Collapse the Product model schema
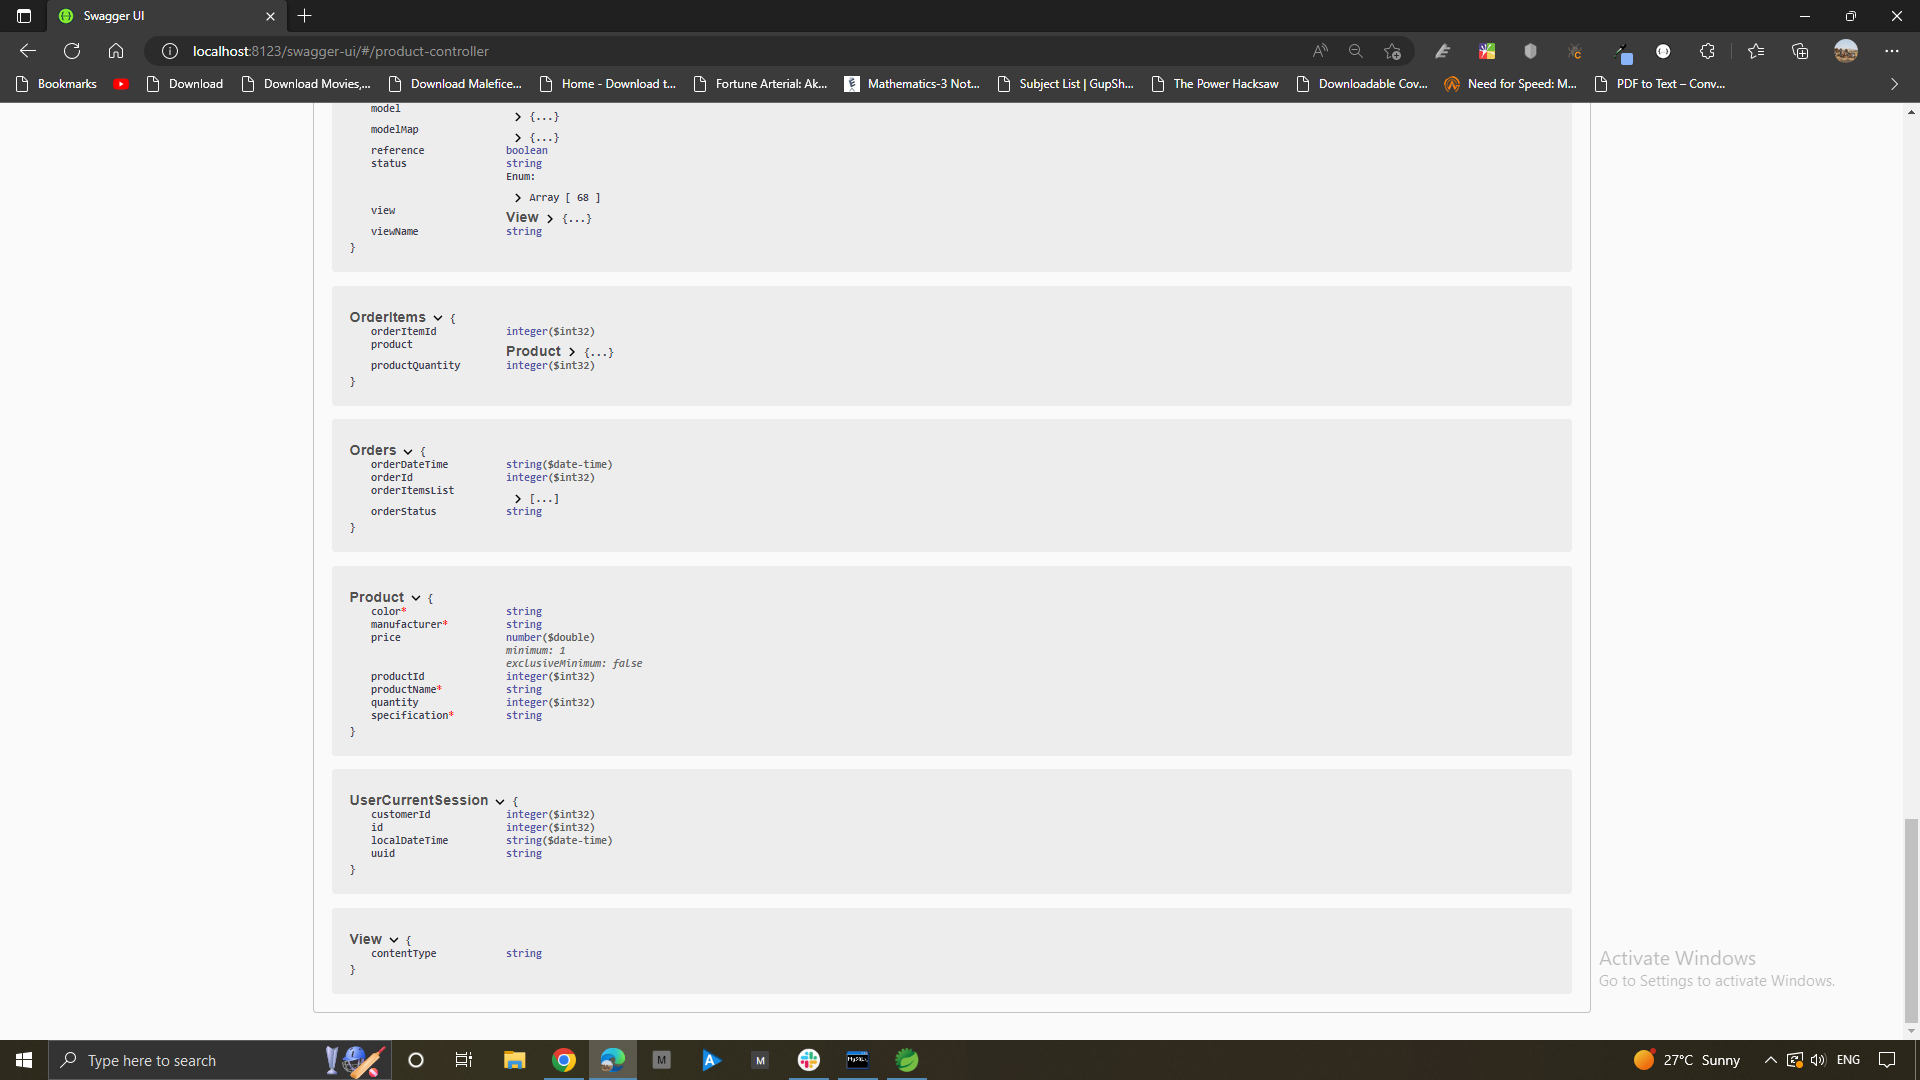 coord(415,598)
